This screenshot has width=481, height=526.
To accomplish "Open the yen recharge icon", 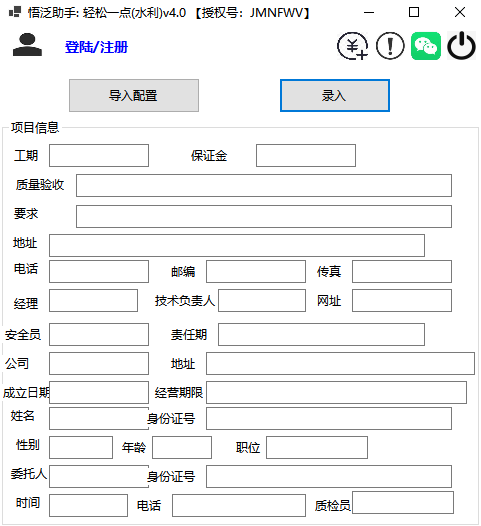I will [x=353, y=46].
